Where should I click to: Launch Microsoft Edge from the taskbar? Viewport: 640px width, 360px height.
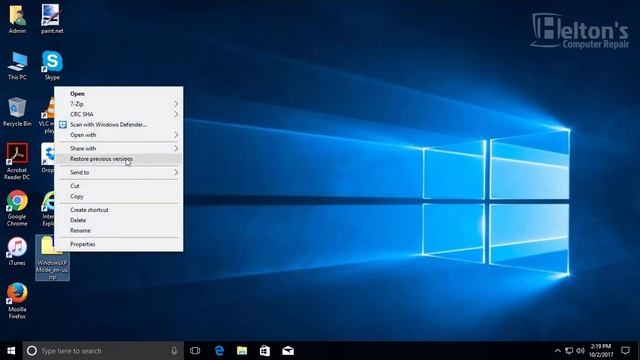[x=219, y=351]
